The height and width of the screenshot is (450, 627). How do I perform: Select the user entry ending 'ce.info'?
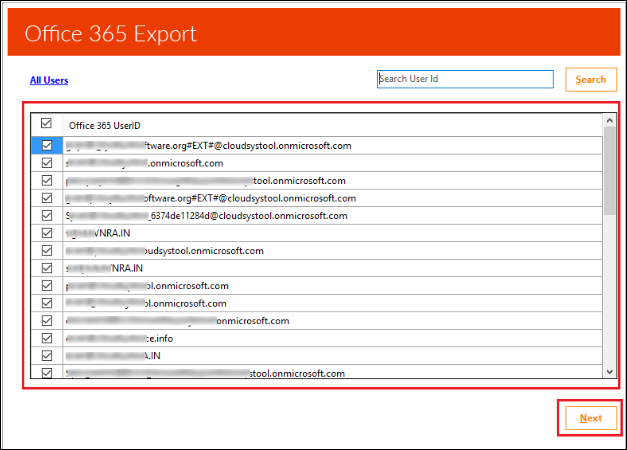coord(120,338)
